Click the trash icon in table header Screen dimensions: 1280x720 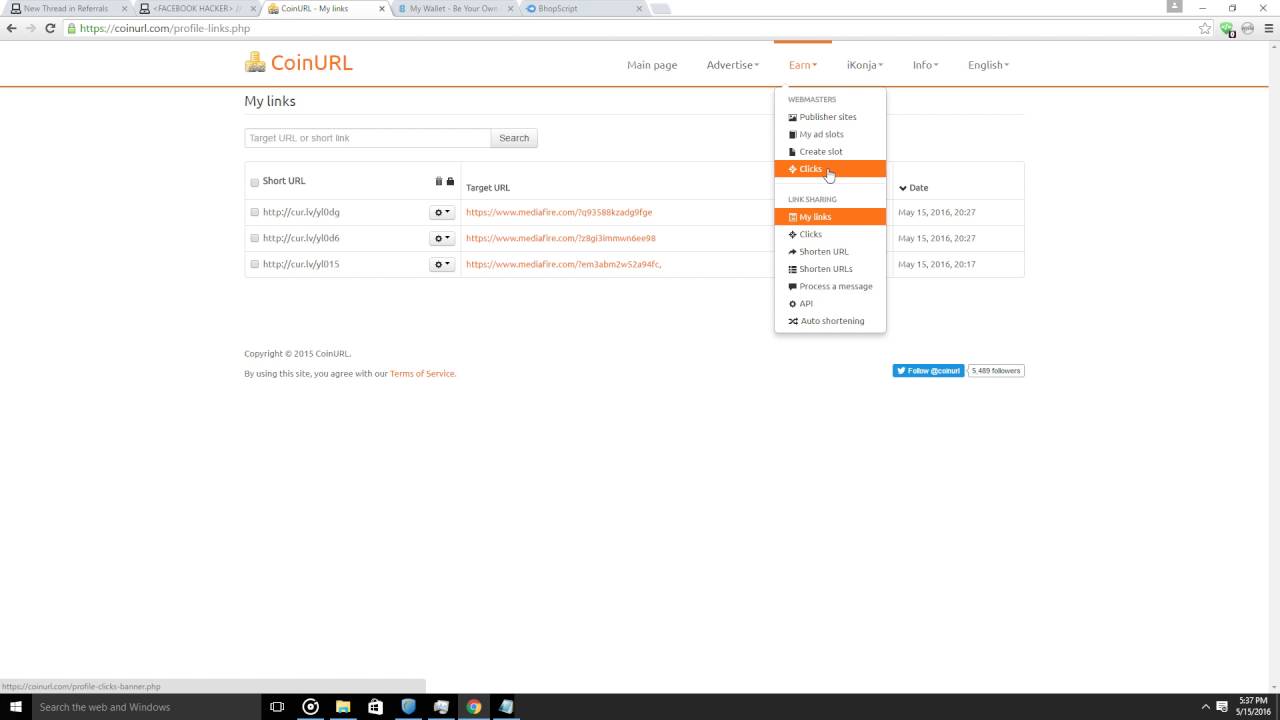click(x=438, y=181)
